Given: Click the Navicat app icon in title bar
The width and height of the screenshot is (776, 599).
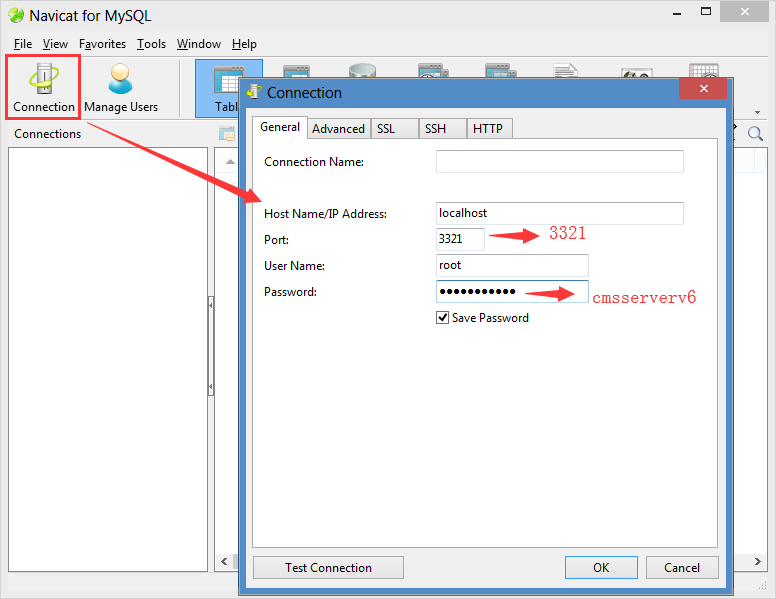Looking at the screenshot, I should (x=16, y=15).
